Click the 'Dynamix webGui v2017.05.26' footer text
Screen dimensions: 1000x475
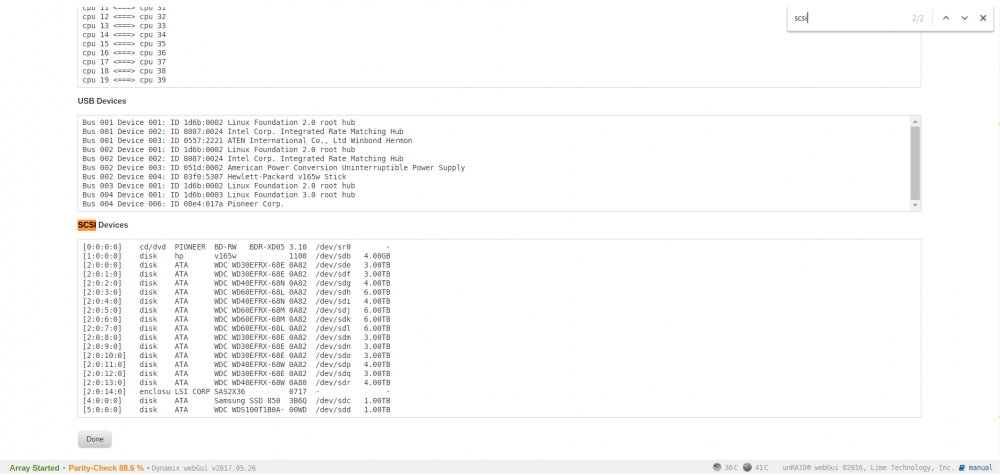point(203,468)
